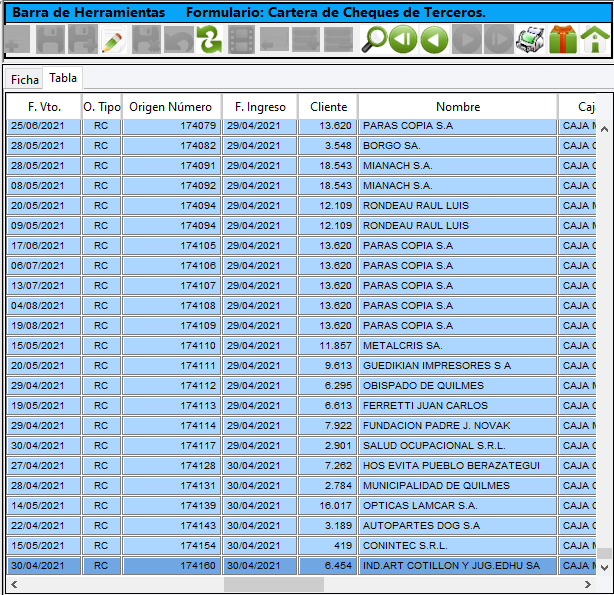Click the disabled grey icon right of the film strip
Screen dimensions: 614x595
[274, 39]
